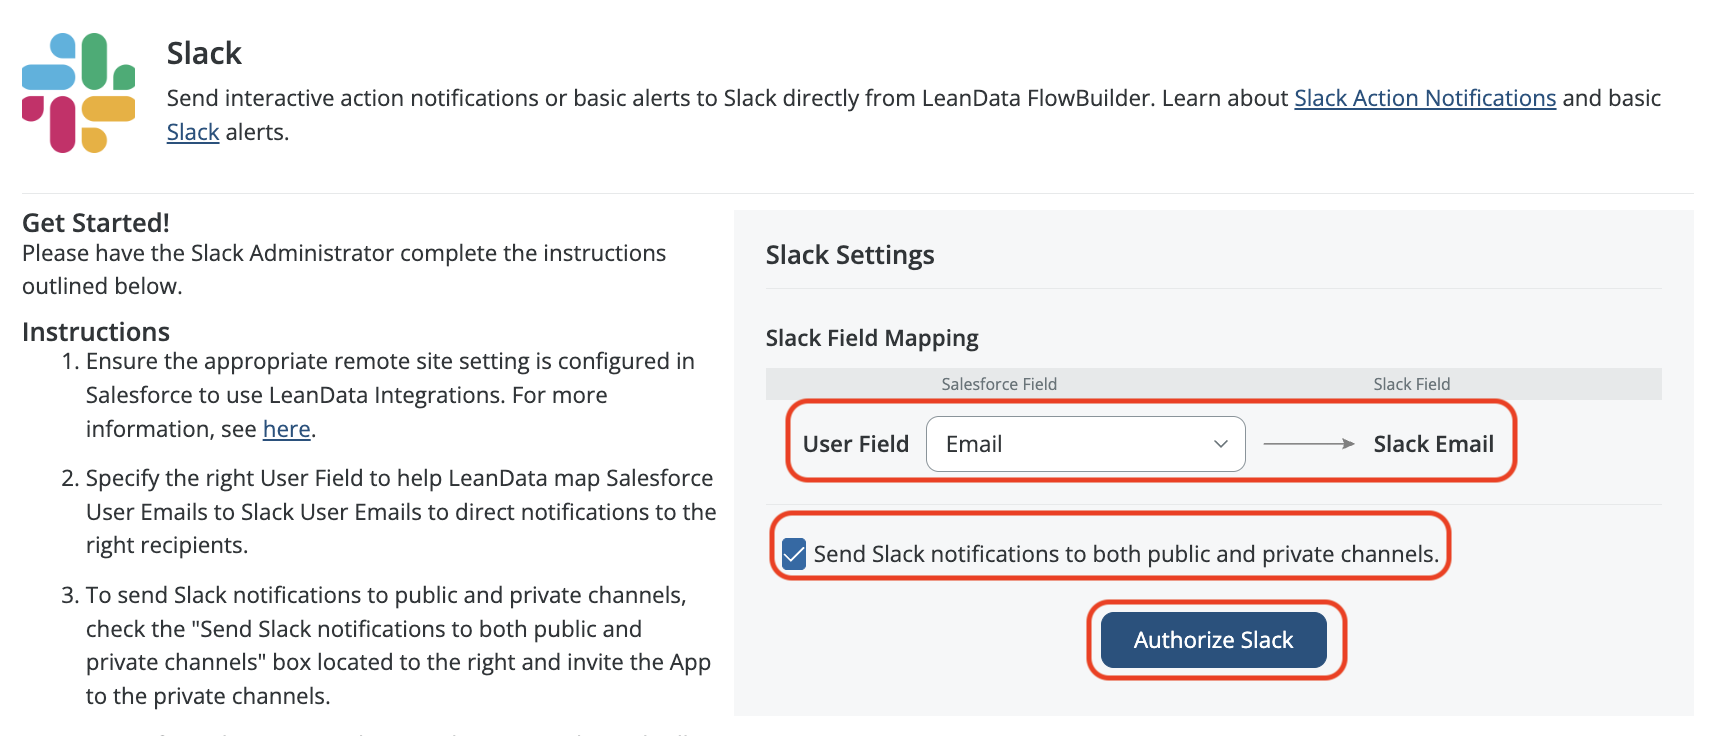Open the Slack alerts link

(193, 132)
